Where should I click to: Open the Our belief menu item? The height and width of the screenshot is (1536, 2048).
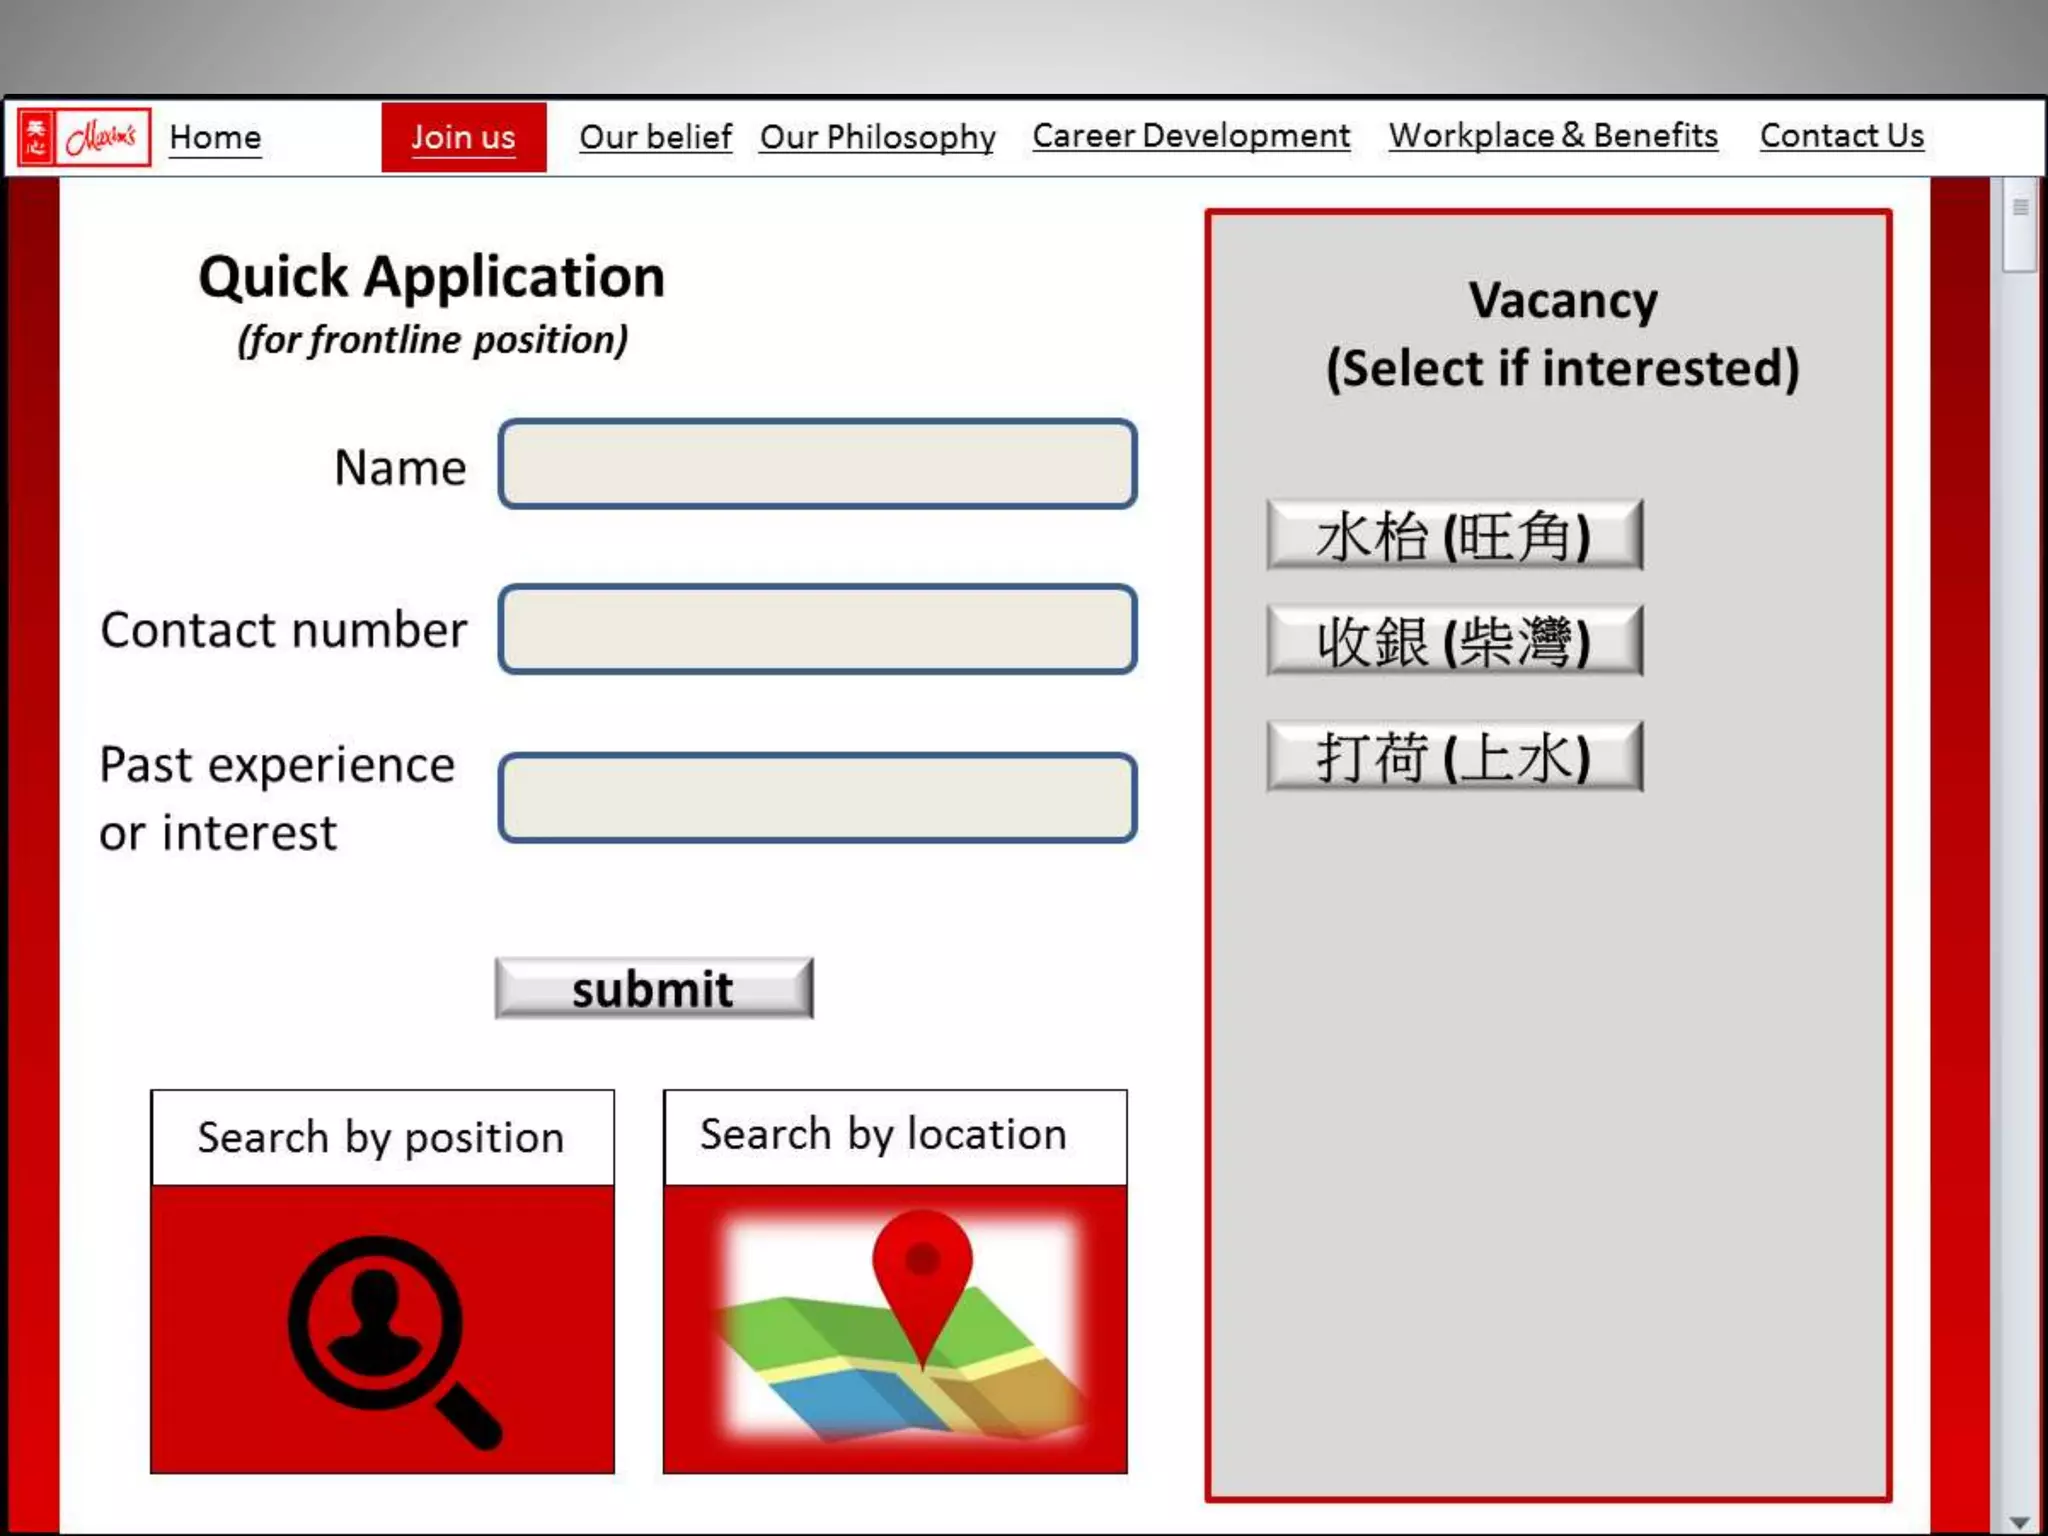pyautogui.click(x=655, y=137)
